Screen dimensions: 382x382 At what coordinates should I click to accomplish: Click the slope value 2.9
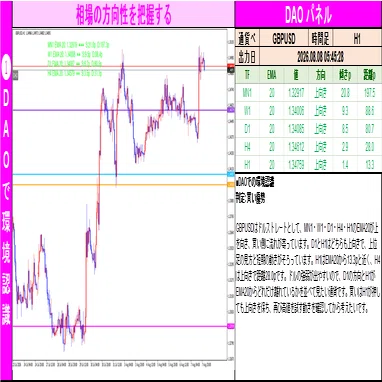(345, 147)
